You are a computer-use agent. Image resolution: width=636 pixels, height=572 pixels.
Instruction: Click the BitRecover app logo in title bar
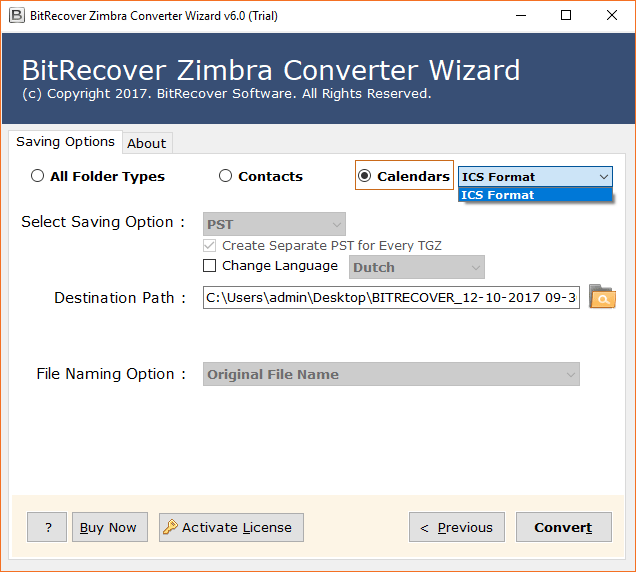pyautogui.click(x=17, y=16)
